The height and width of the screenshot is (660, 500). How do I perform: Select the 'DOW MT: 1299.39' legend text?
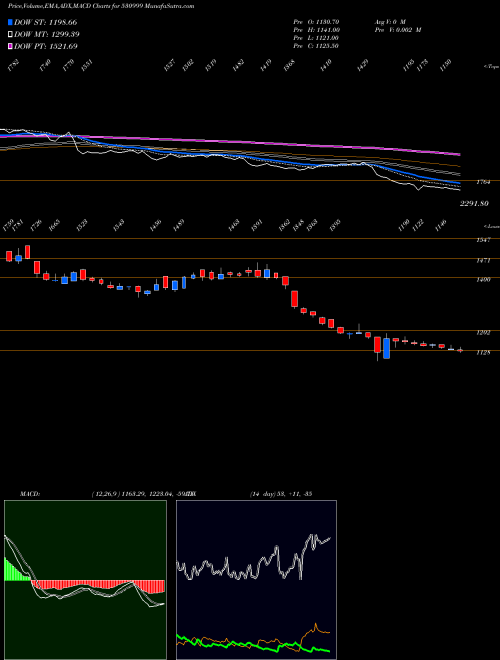47,35
